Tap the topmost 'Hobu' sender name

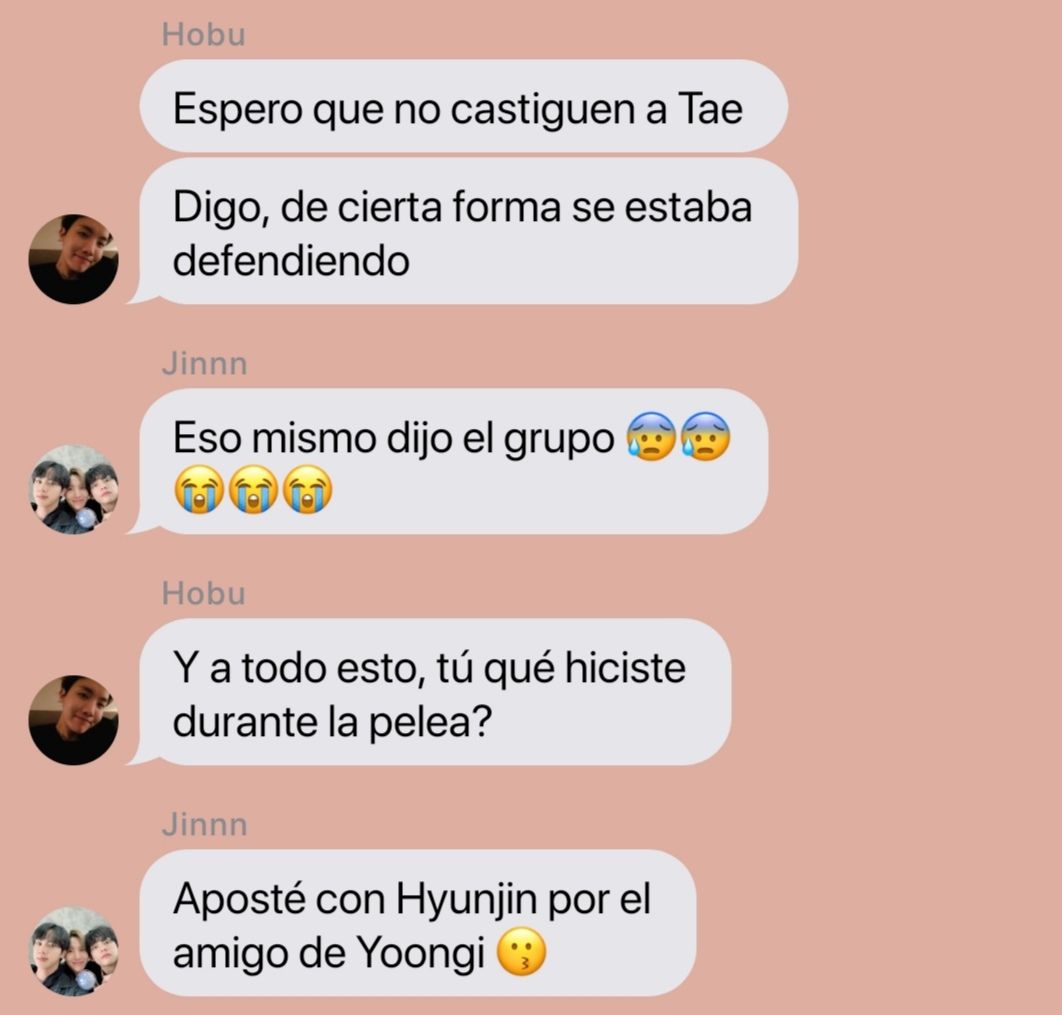tap(204, 35)
